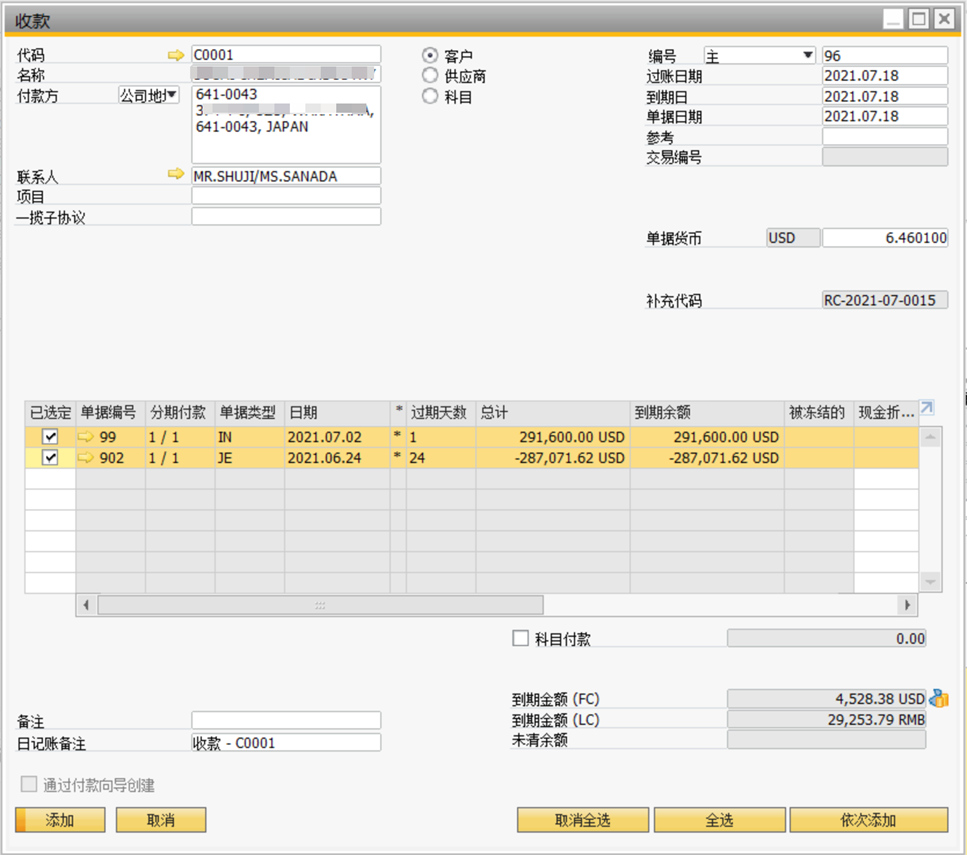This screenshot has width=967, height=855.
Task: Toggle 通过付款向导创建 checkbox
Action: point(29,784)
